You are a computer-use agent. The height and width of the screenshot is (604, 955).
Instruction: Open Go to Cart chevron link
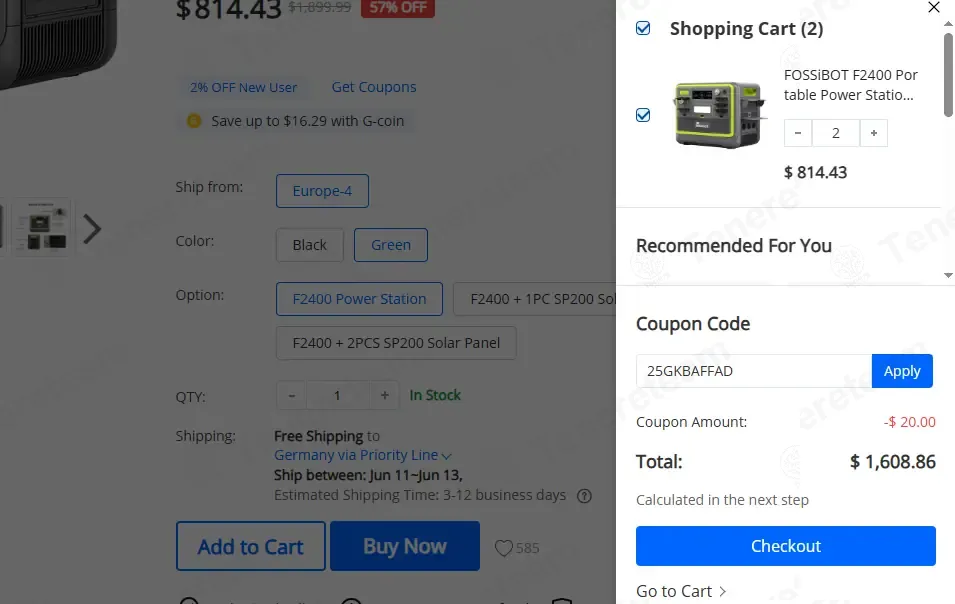coord(681,591)
